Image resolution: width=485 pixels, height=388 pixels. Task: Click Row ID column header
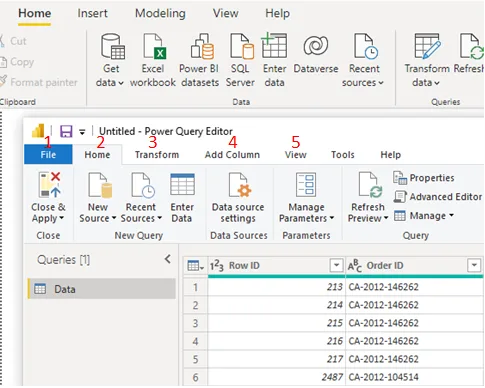276,266
